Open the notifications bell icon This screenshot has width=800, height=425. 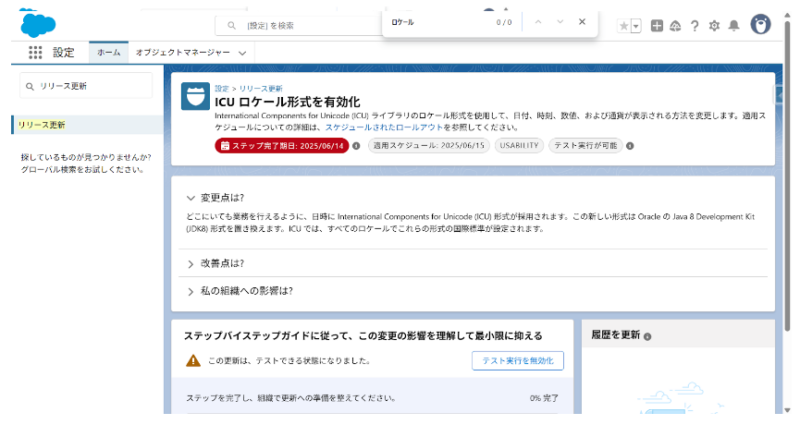pos(734,26)
